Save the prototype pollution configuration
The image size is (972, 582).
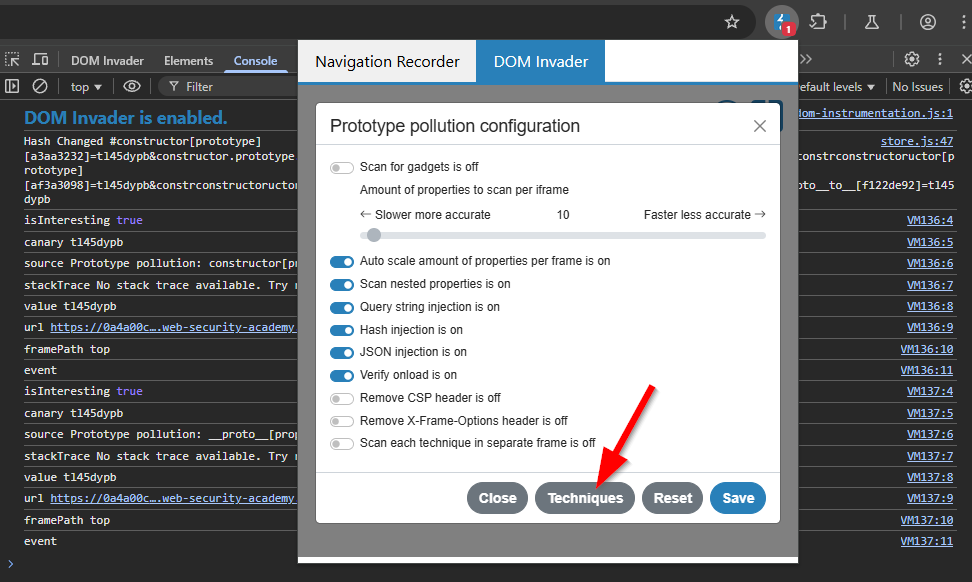pyautogui.click(x=738, y=498)
